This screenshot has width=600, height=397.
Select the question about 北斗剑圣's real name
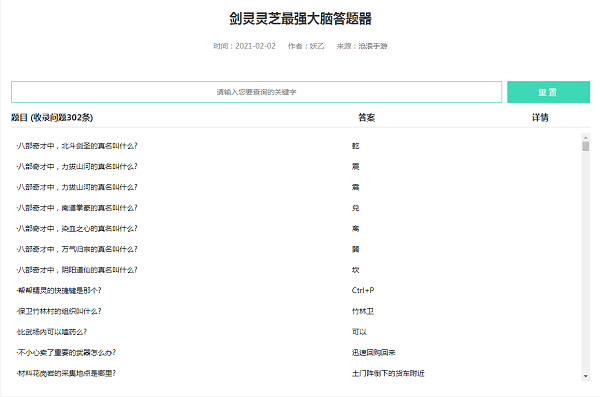77,146
